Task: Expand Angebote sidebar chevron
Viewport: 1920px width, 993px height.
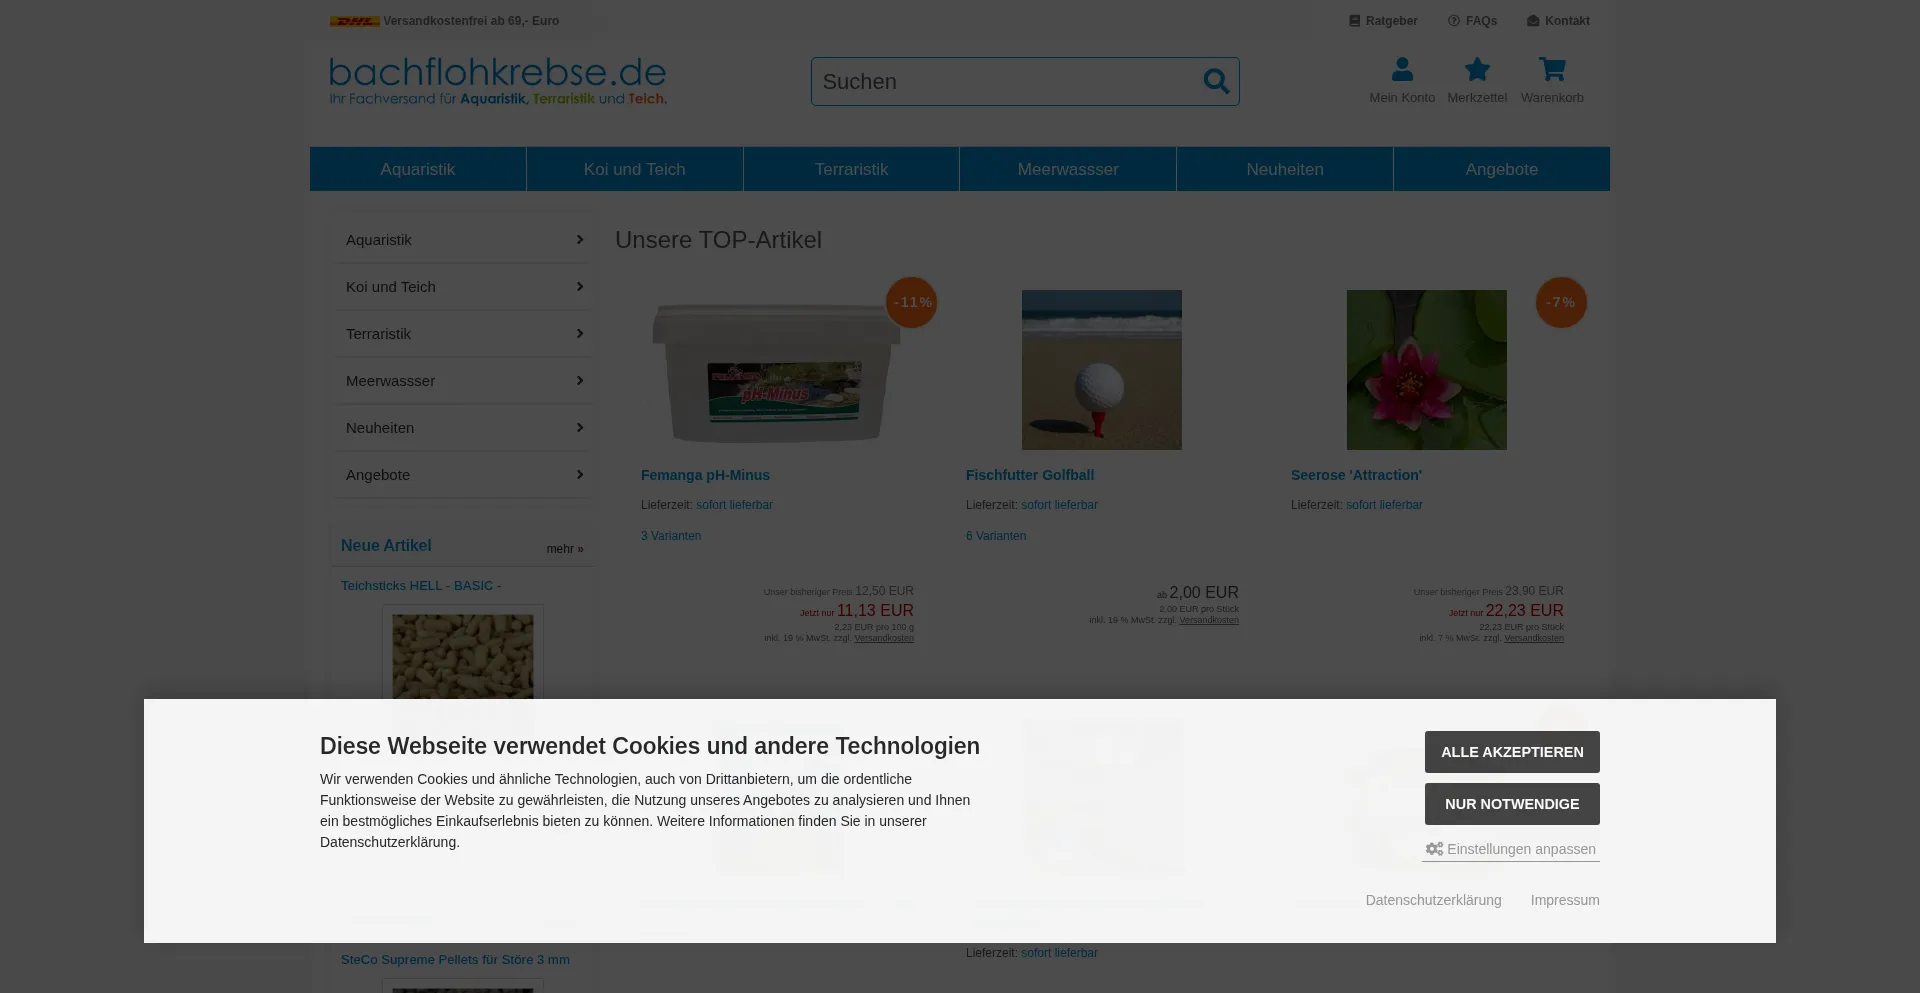Action: [579, 474]
